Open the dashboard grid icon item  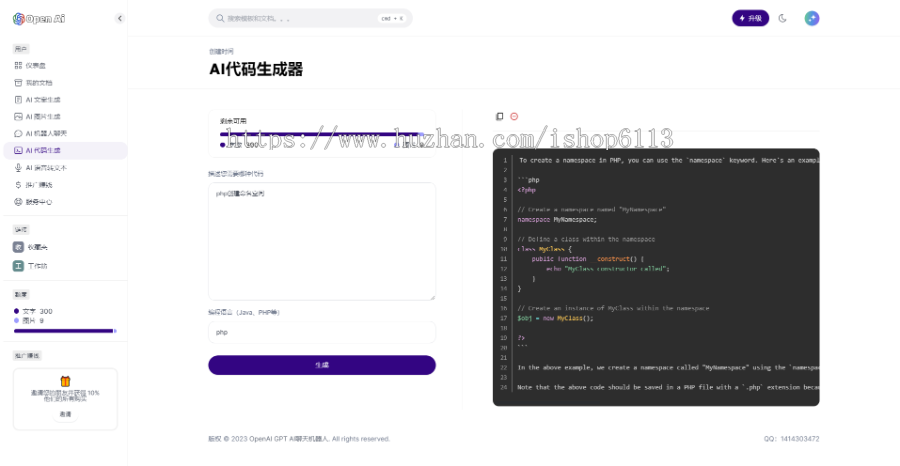point(65,65)
